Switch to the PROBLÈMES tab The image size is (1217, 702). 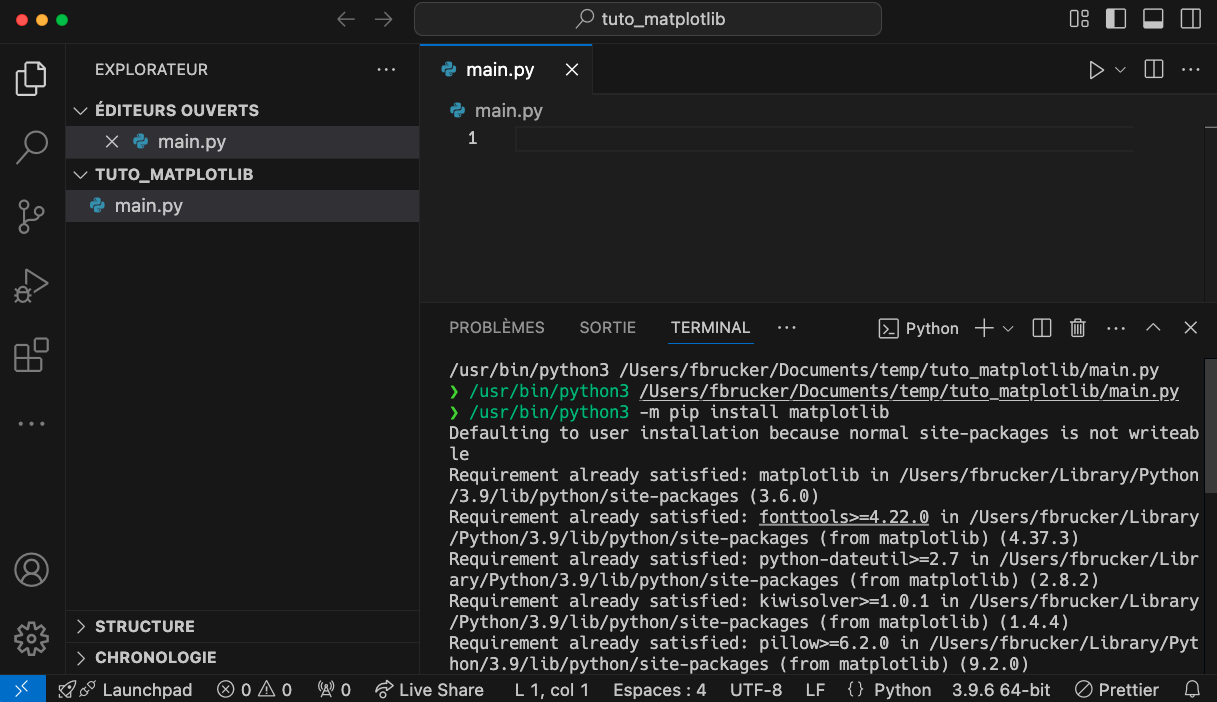tap(496, 328)
